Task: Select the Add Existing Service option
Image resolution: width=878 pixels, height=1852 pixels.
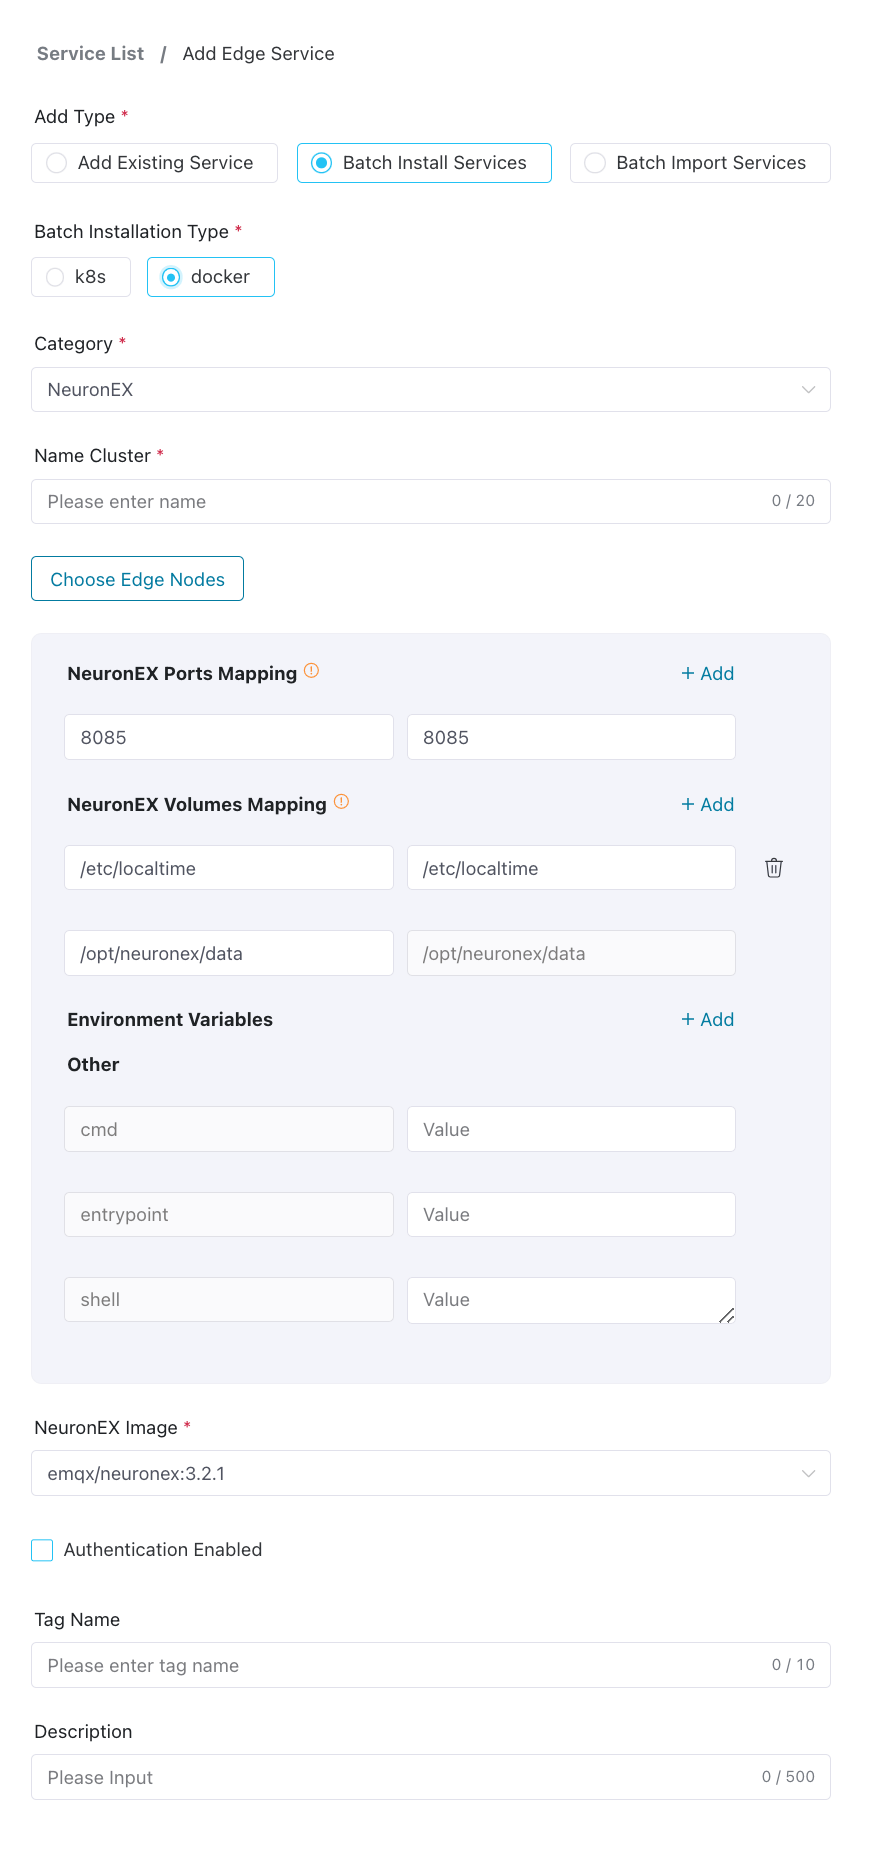Action: click(x=155, y=163)
